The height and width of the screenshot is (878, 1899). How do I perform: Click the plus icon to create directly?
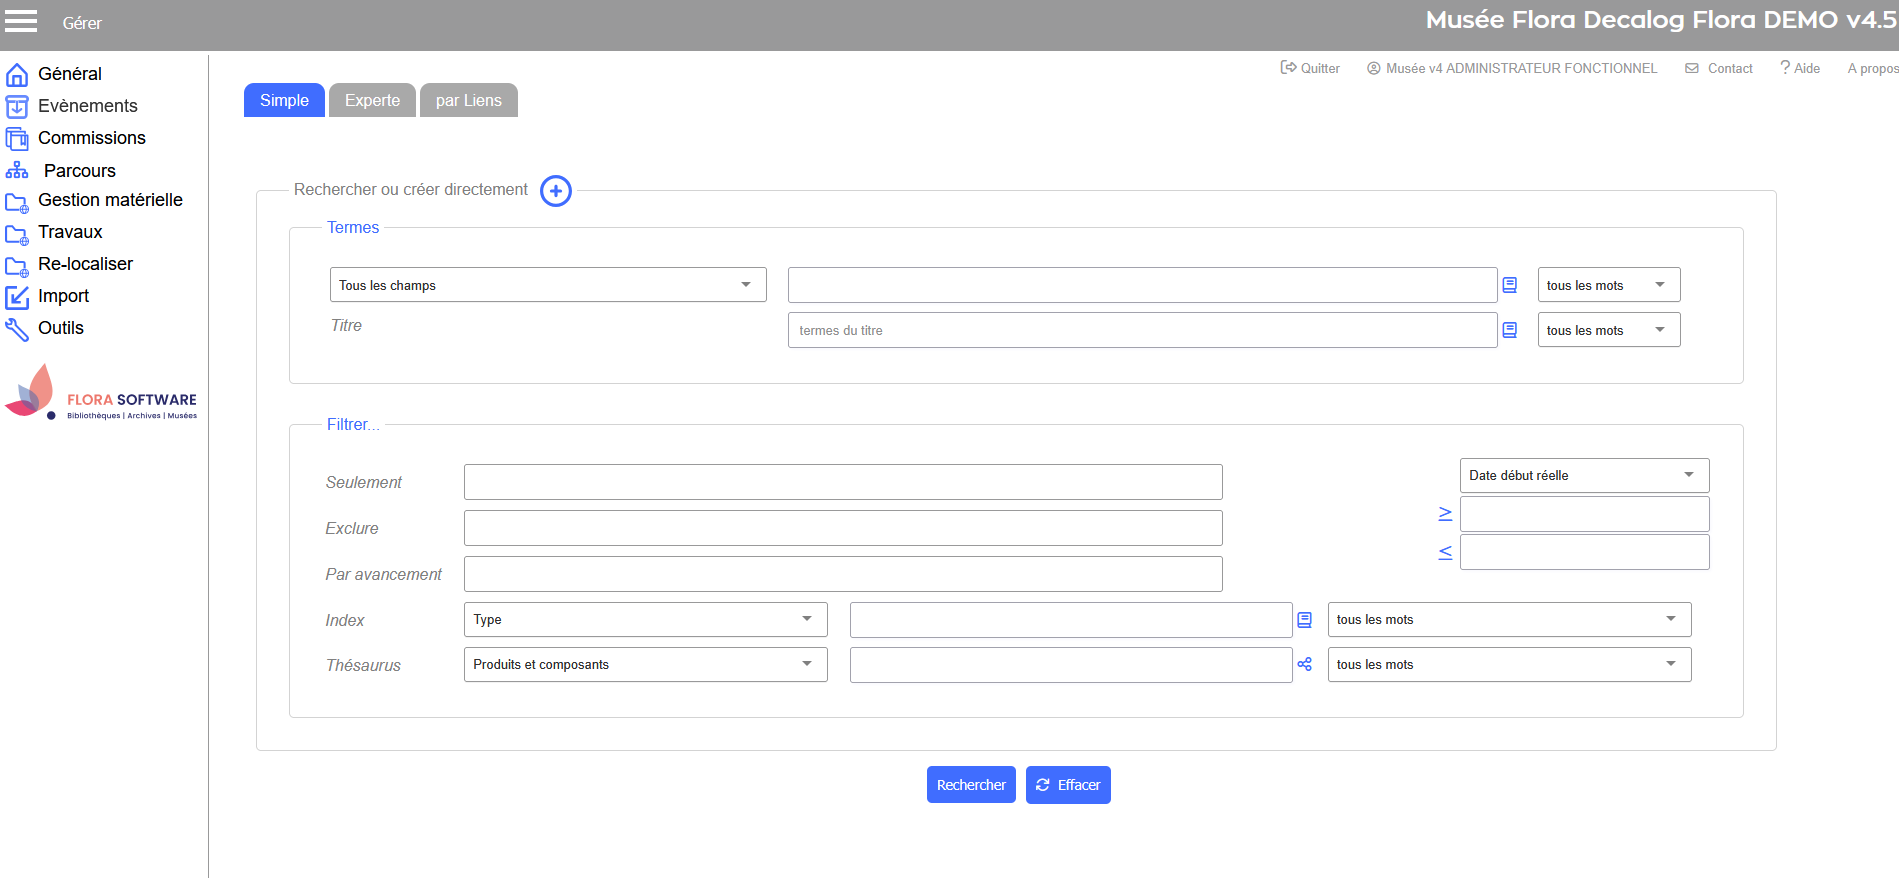click(556, 191)
